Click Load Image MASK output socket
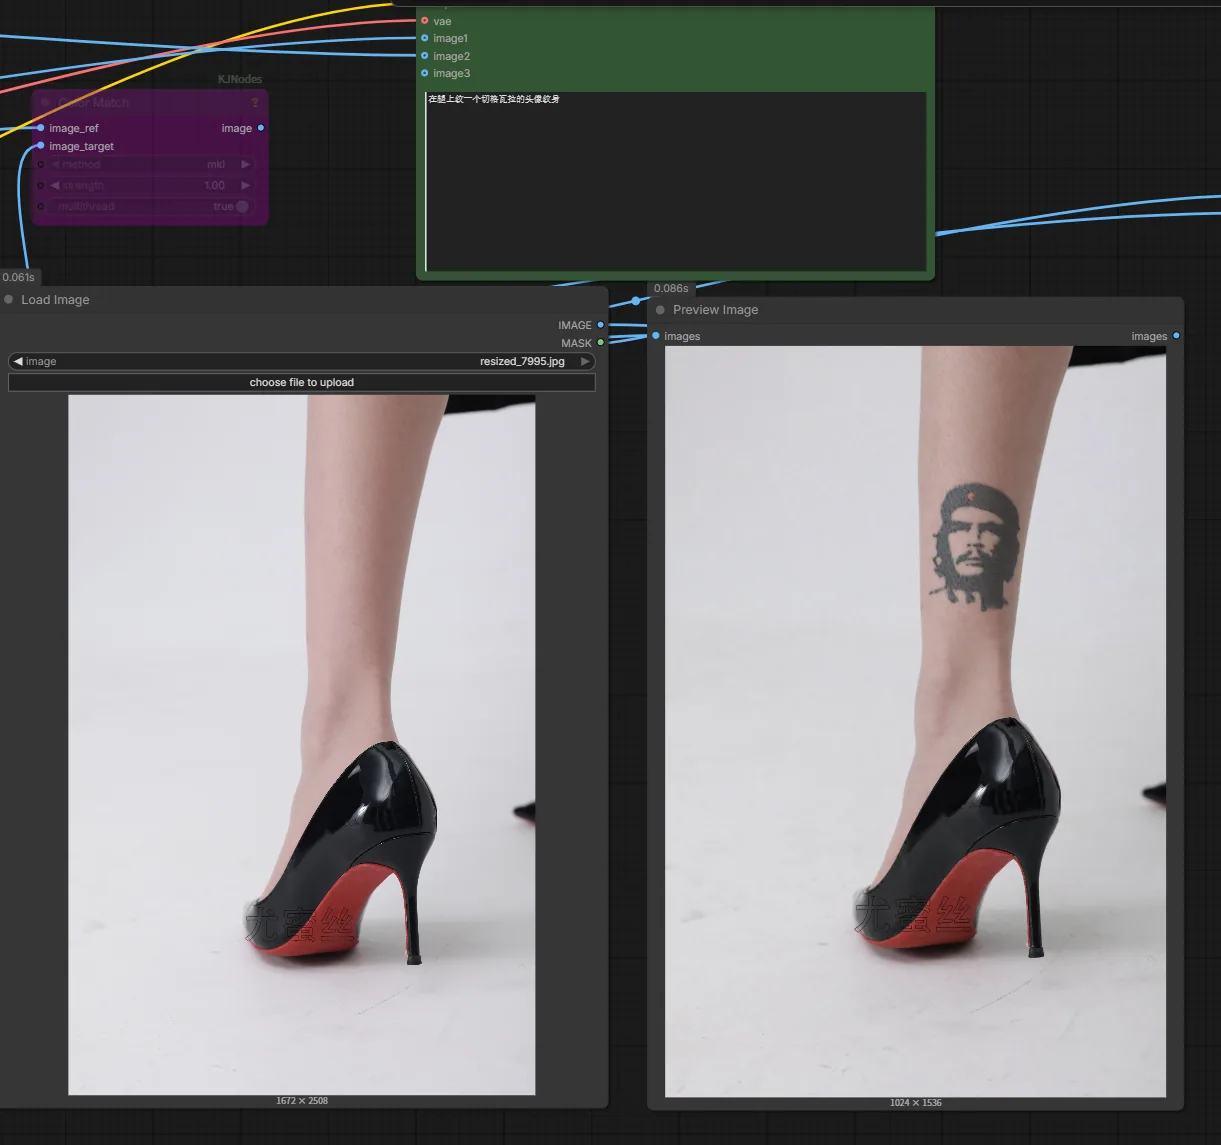The height and width of the screenshot is (1145, 1221). (x=601, y=343)
